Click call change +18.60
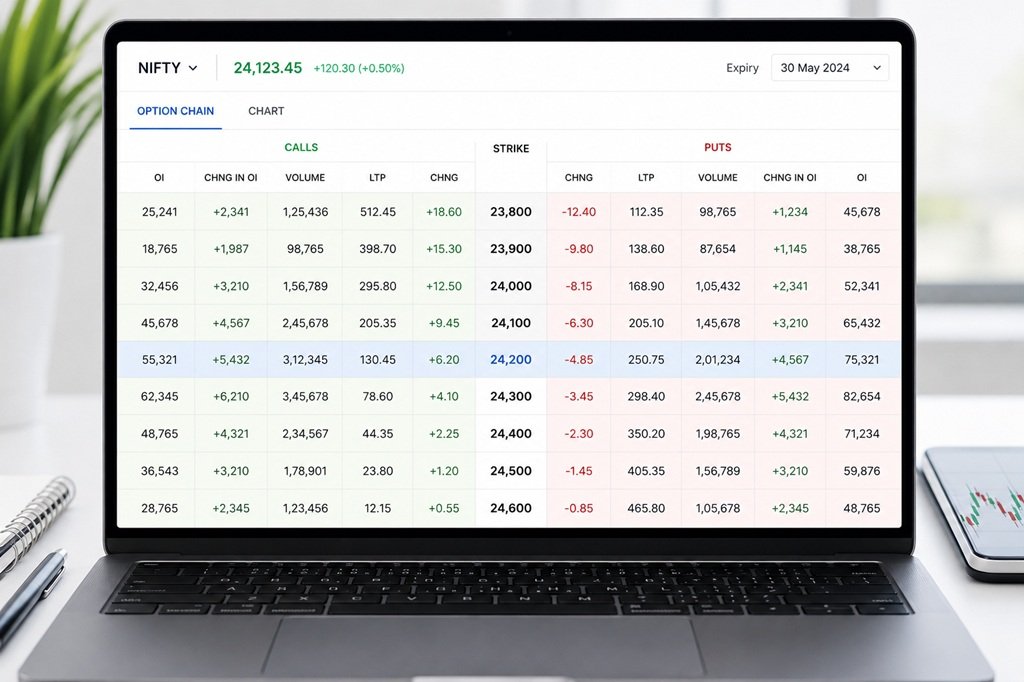The image size is (1024, 682). (443, 212)
